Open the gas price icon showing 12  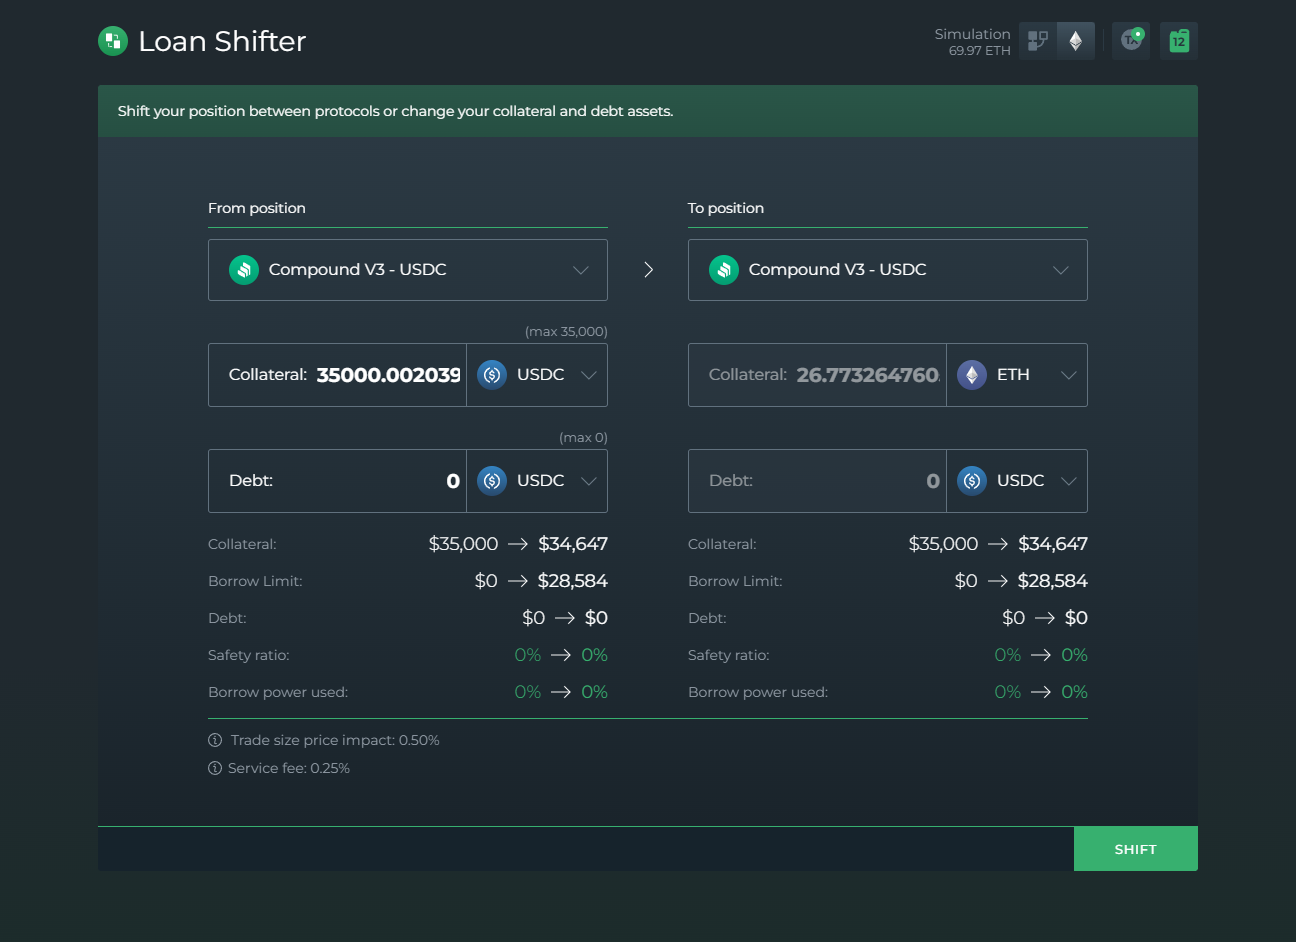coord(1179,41)
